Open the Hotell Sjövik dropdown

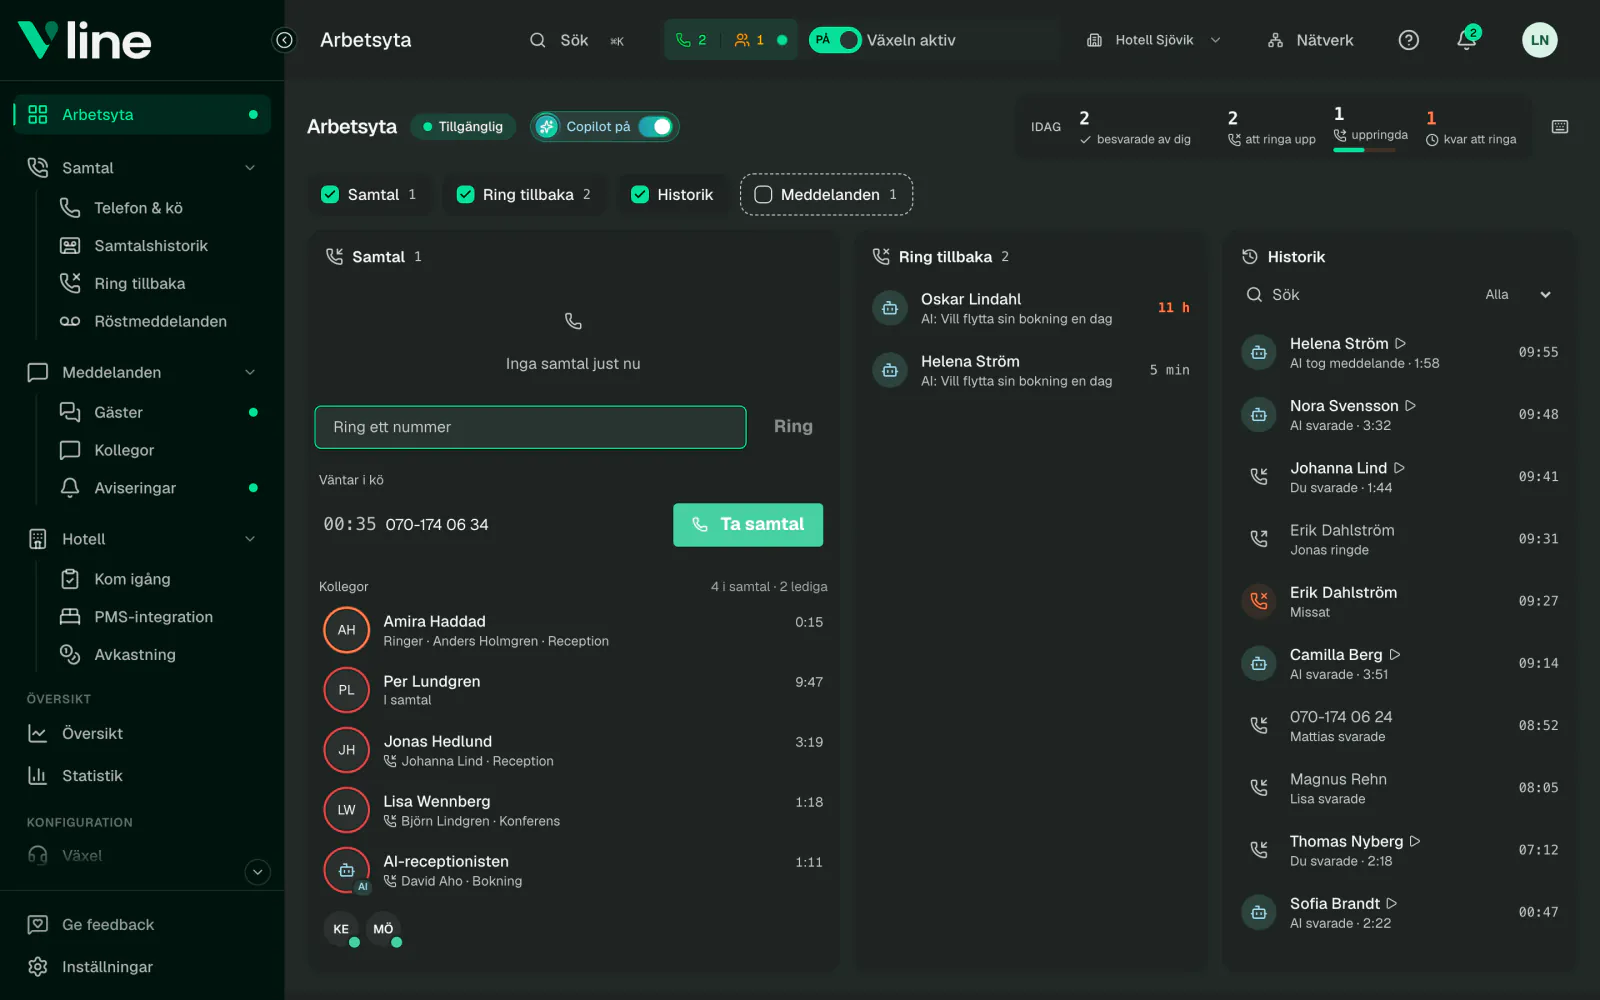click(x=1154, y=40)
